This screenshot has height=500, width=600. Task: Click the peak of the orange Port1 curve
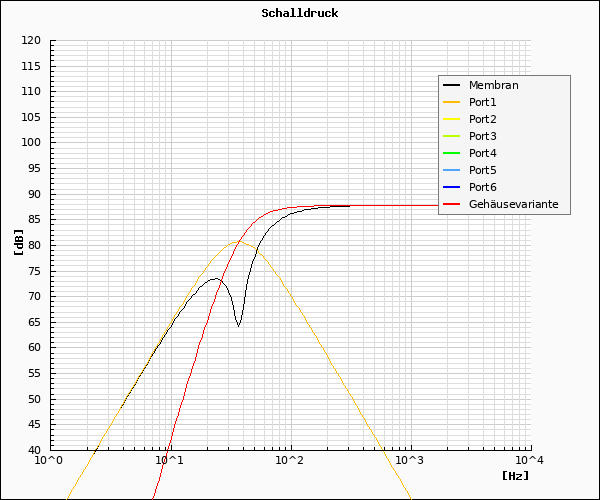click(235, 241)
